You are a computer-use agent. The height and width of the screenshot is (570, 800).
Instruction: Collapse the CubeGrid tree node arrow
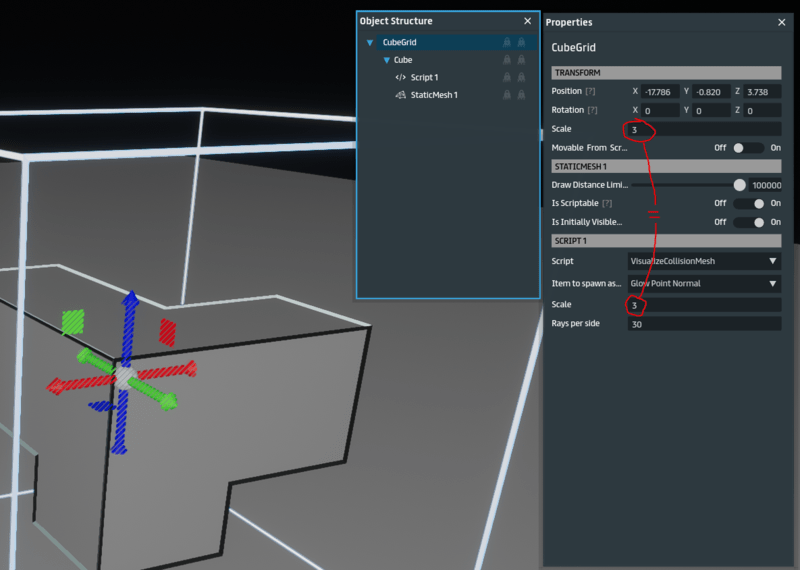click(x=370, y=43)
